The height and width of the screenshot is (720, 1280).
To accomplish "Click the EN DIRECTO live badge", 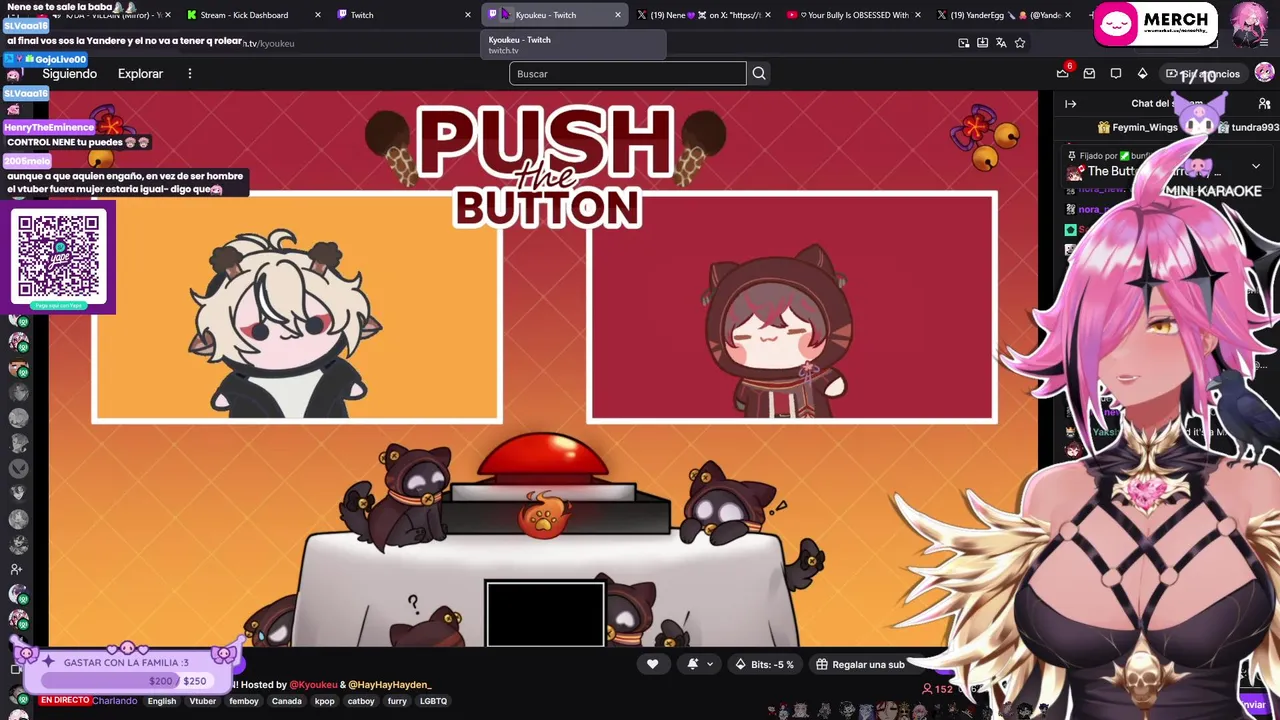I will 65,701.
